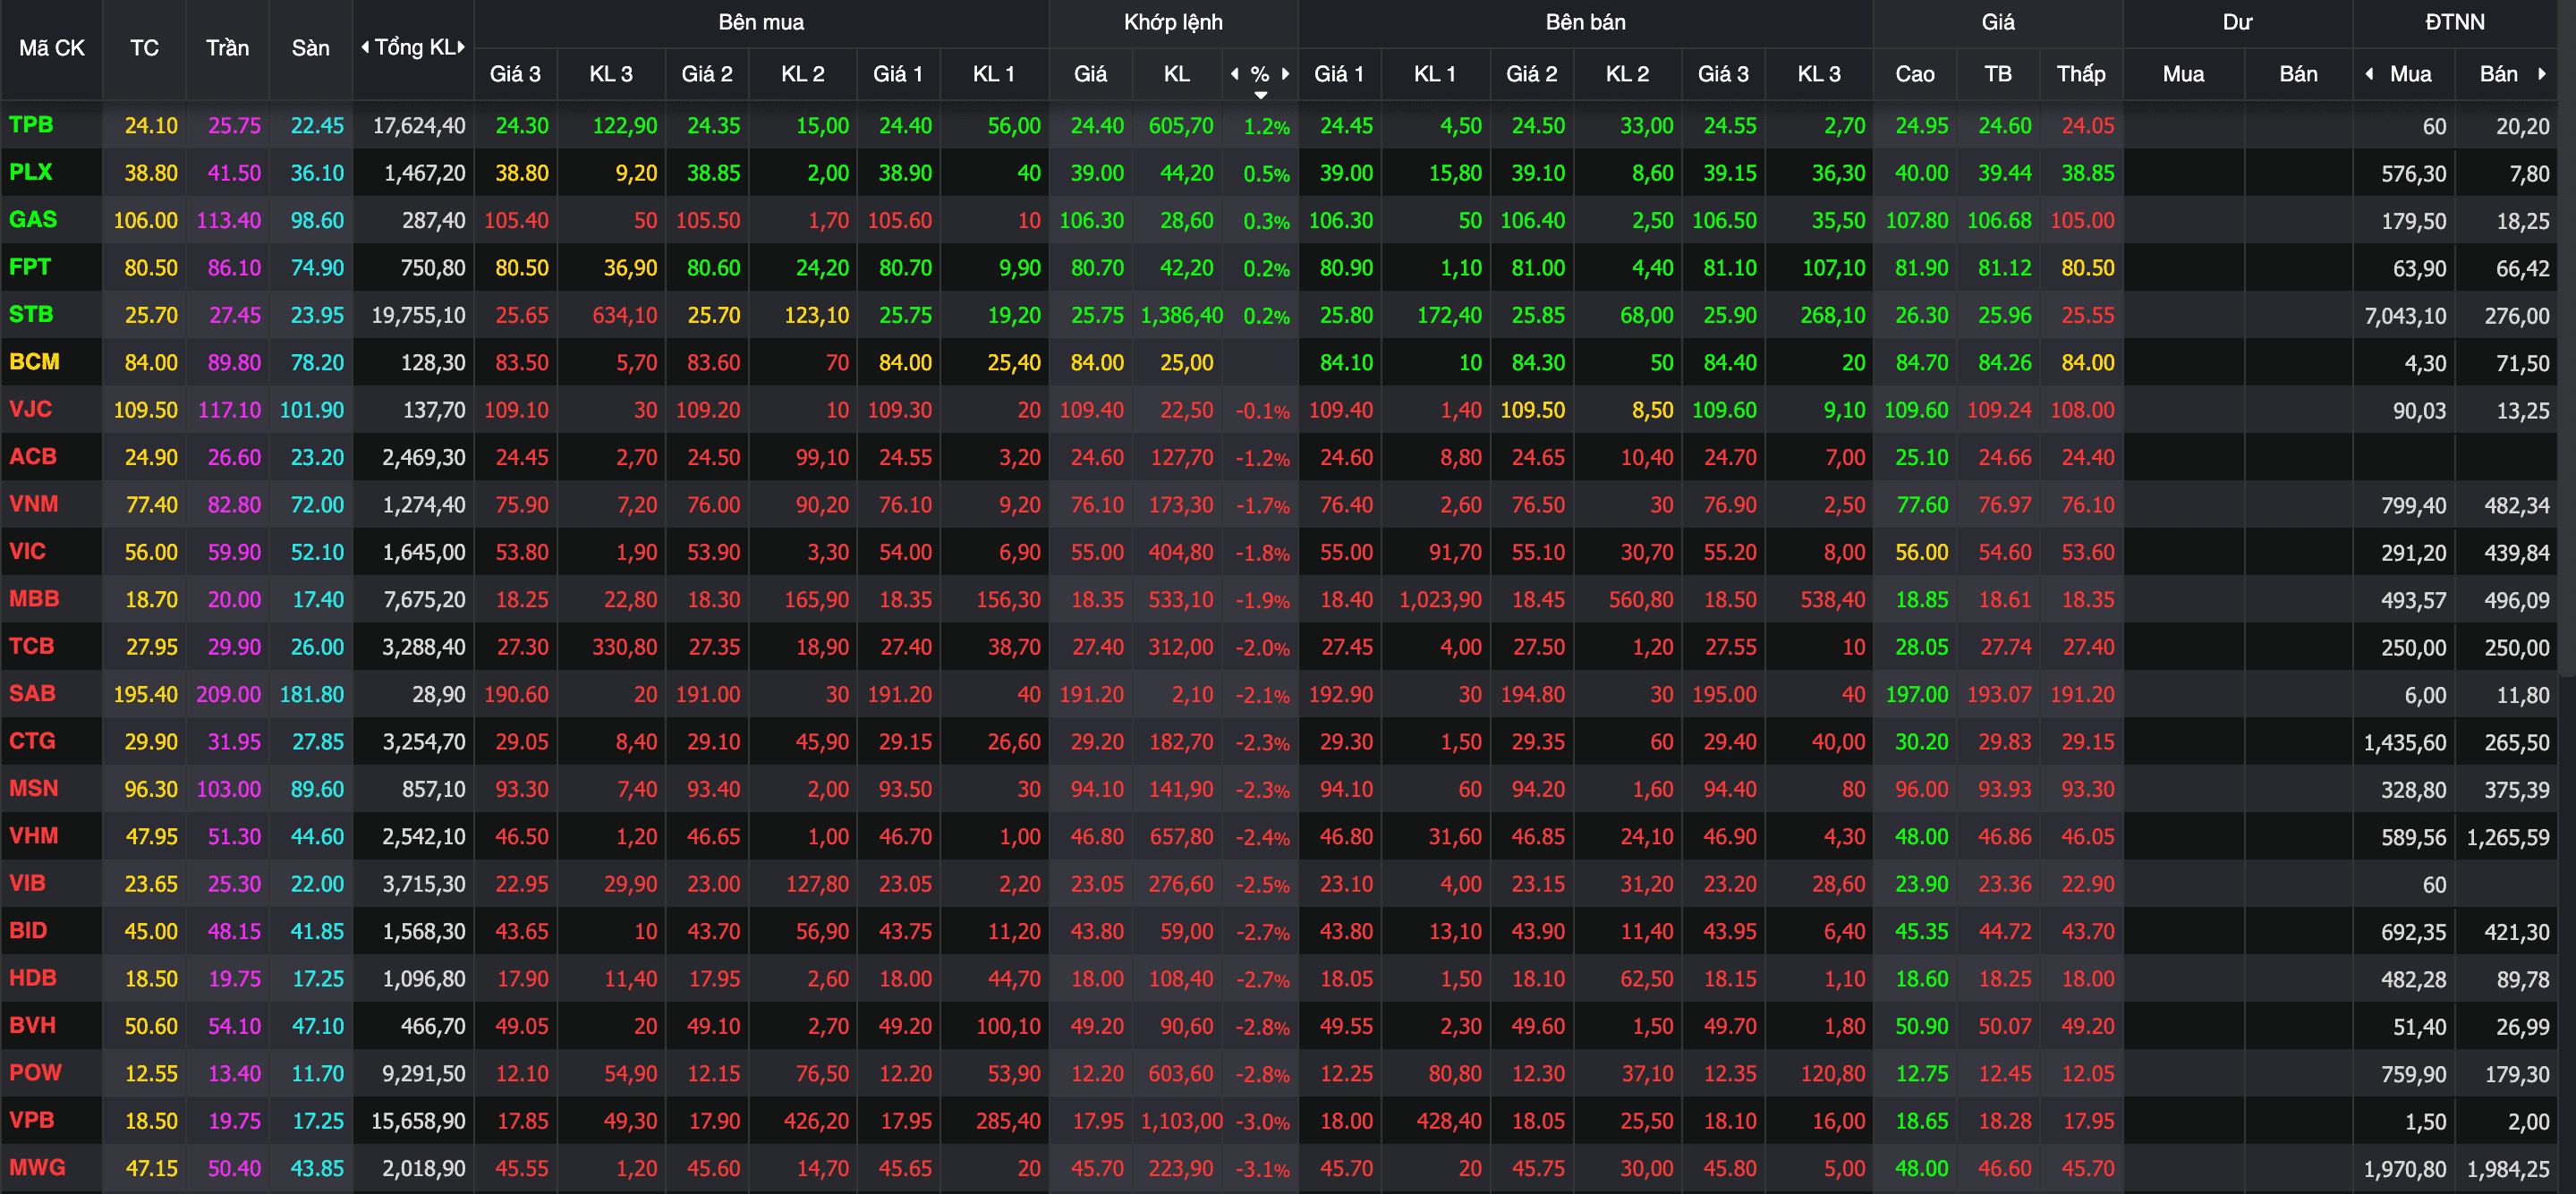
Task: Click the ĐTNN Bán column header
Action: click(2498, 73)
